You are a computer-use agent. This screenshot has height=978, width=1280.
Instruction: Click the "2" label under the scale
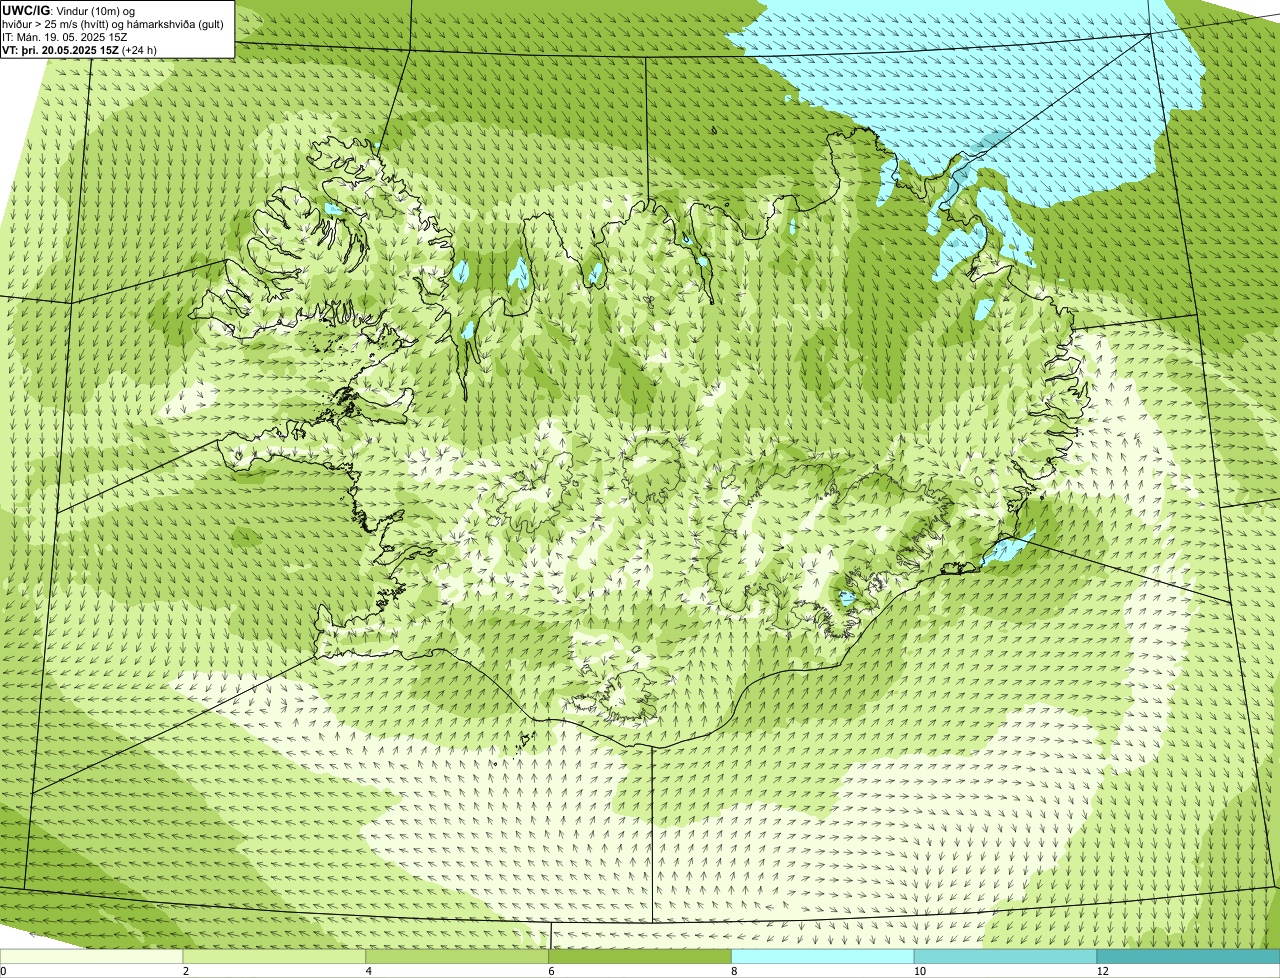pos(186,971)
